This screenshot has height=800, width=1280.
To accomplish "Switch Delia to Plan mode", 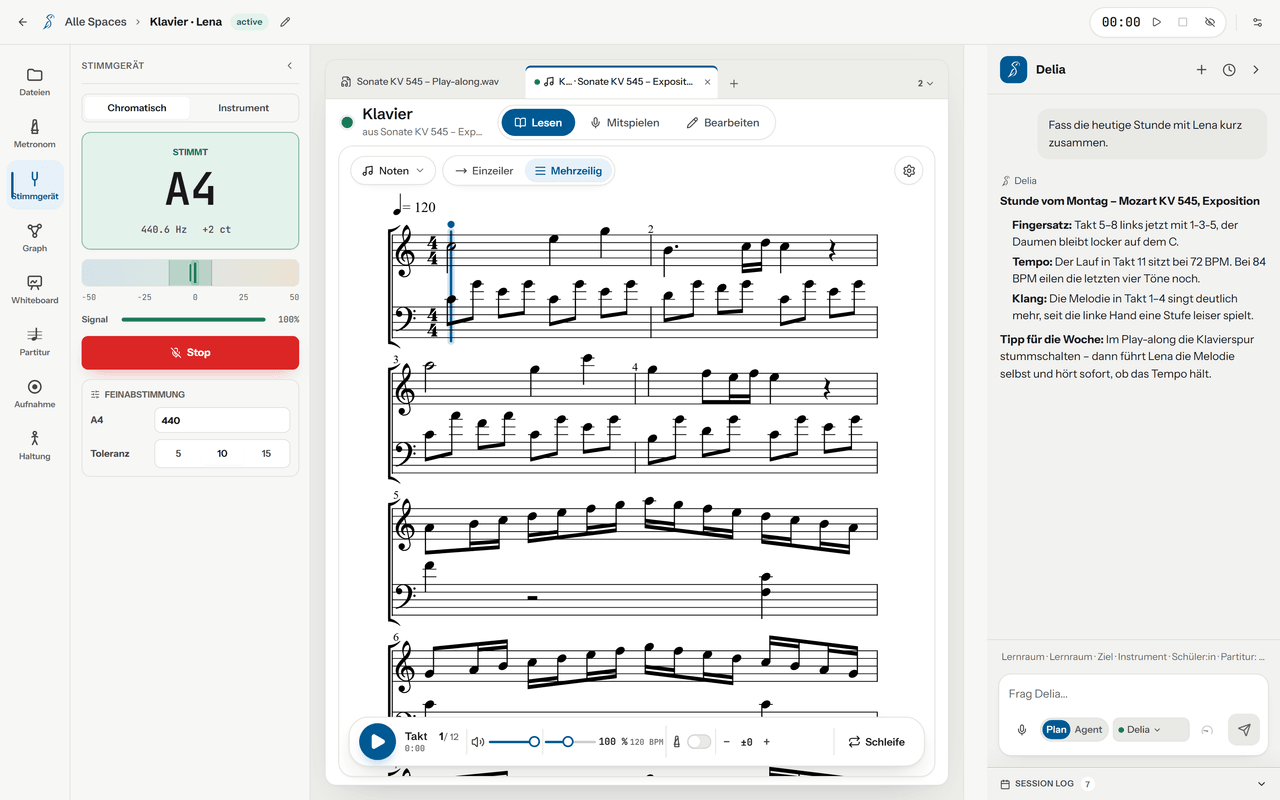I will [x=1056, y=730].
